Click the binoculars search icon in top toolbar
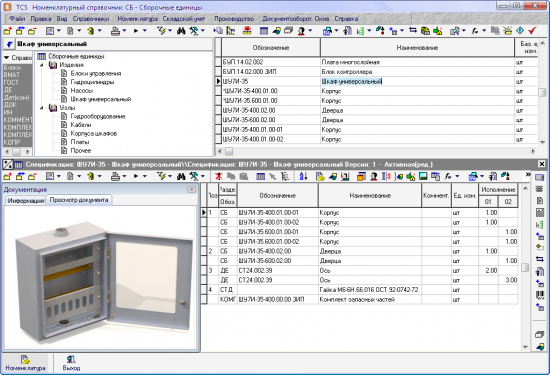Viewport: 550px width, 375px height. click(x=181, y=31)
